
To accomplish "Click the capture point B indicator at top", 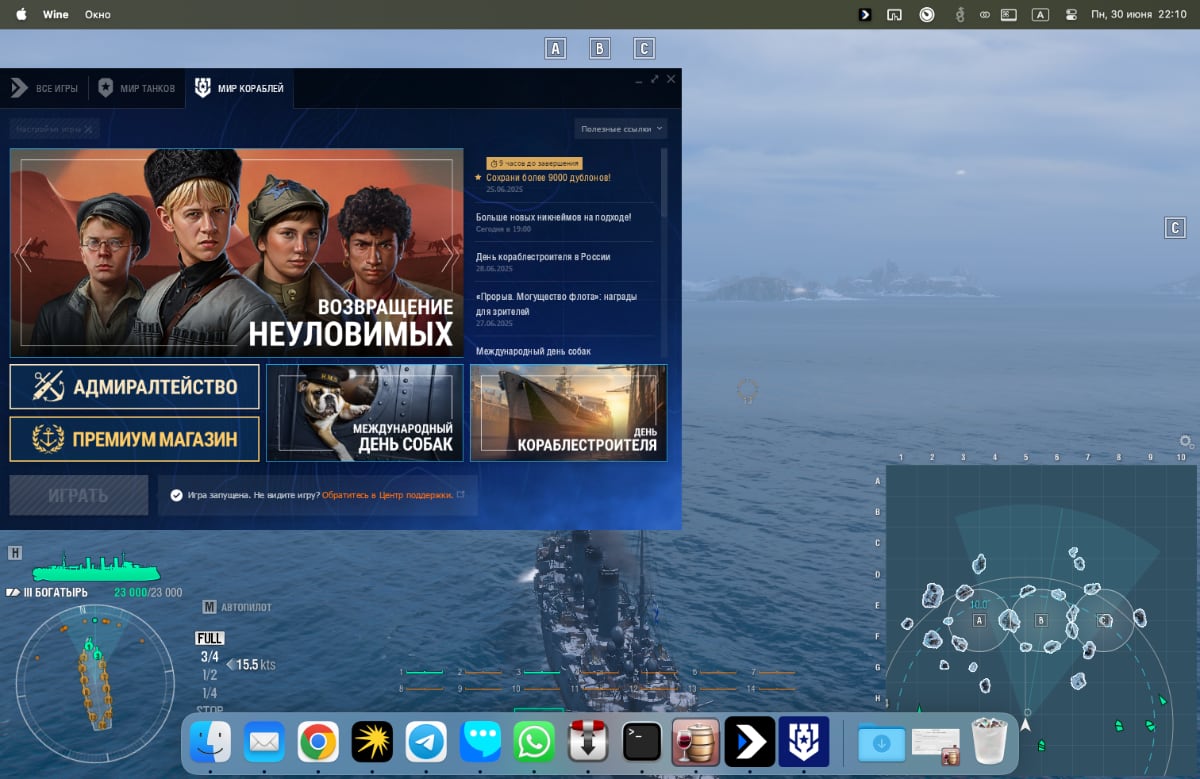I will point(599,48).
